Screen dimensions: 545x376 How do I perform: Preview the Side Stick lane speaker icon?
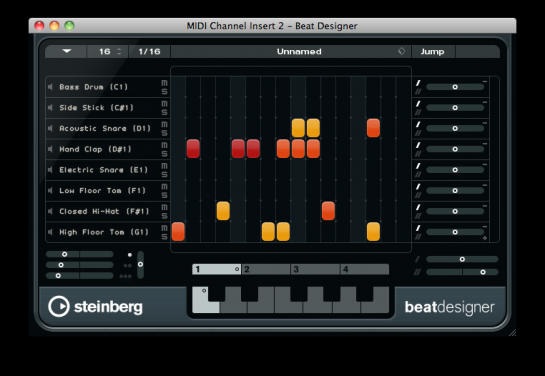pyautogui.click(x=50, y=108)
